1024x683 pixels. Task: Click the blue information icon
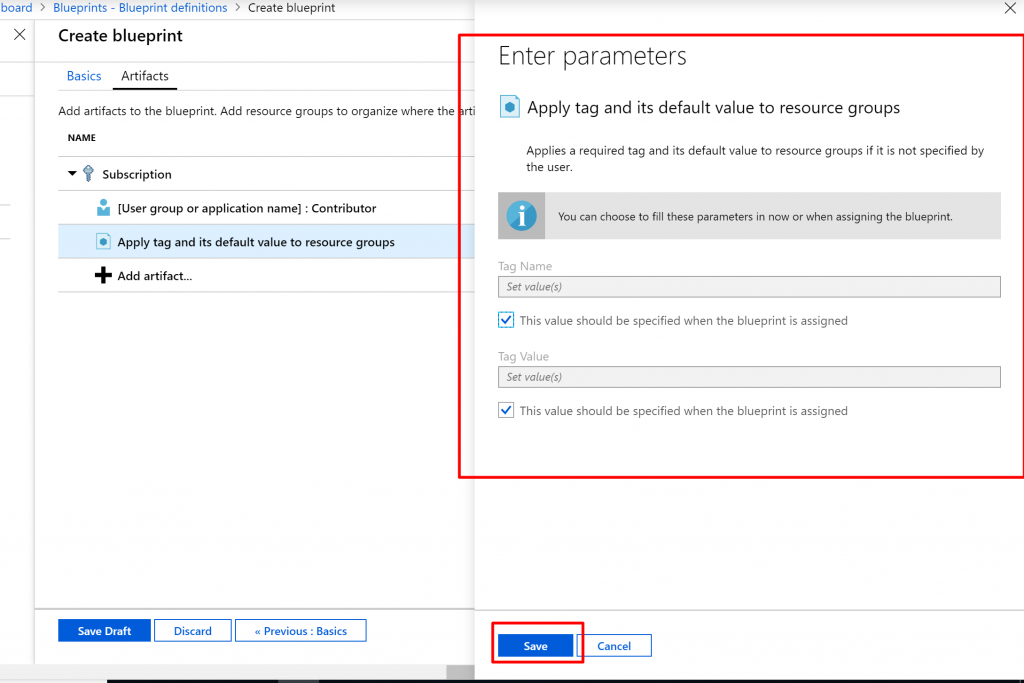click(522, 216)
